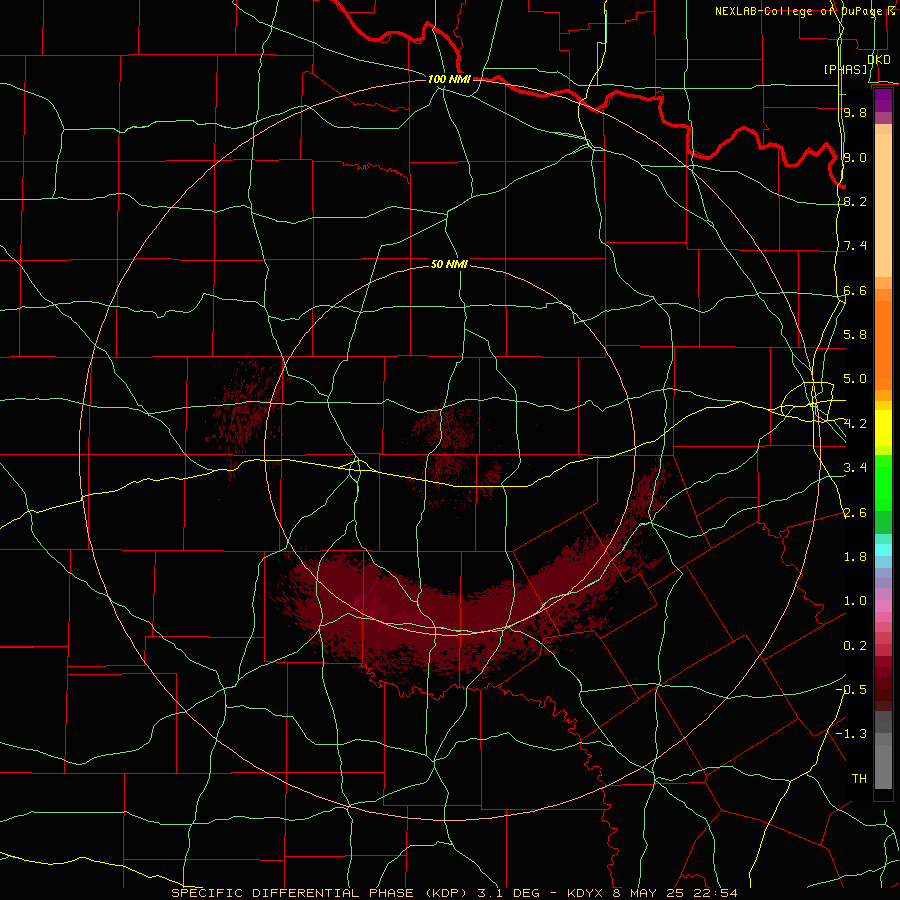This screenshot has width=900, height=900.
Task: Click the "TH" threshold label on the legend
Action: pyautogui.click(x=859, y=779)
